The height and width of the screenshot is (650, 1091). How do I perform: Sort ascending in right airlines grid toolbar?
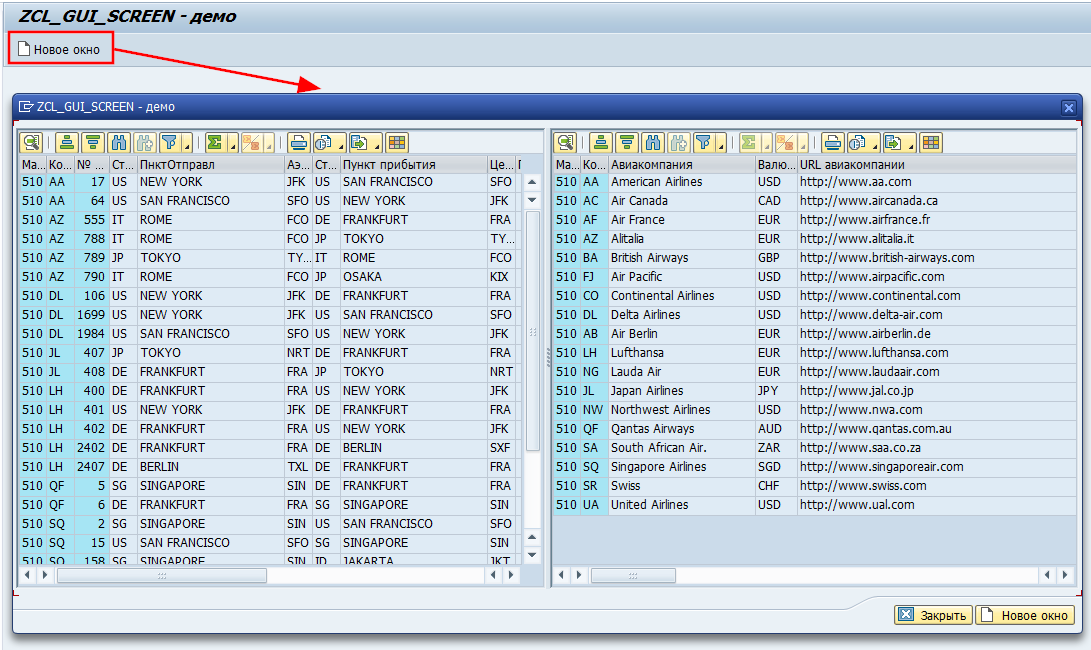point(601,143)
